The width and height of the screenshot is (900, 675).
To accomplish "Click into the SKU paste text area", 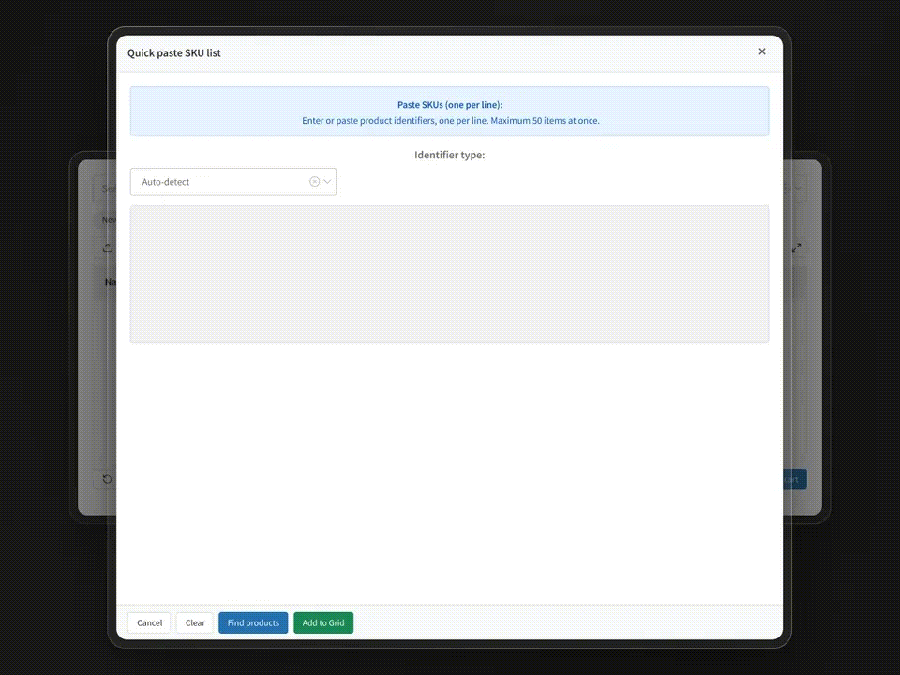I will [x=449, y=274].
